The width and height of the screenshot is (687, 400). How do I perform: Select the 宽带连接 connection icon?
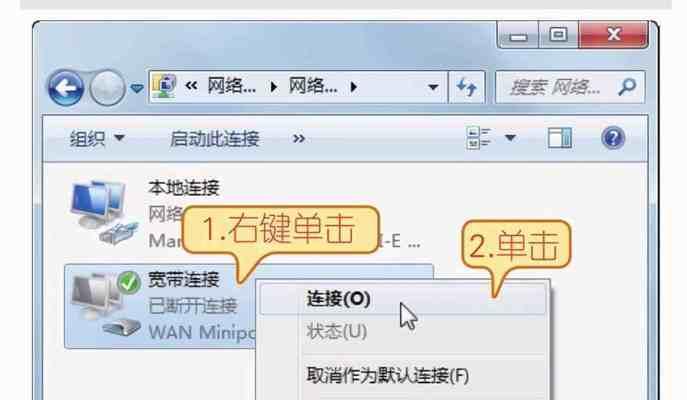coord(105,304)
